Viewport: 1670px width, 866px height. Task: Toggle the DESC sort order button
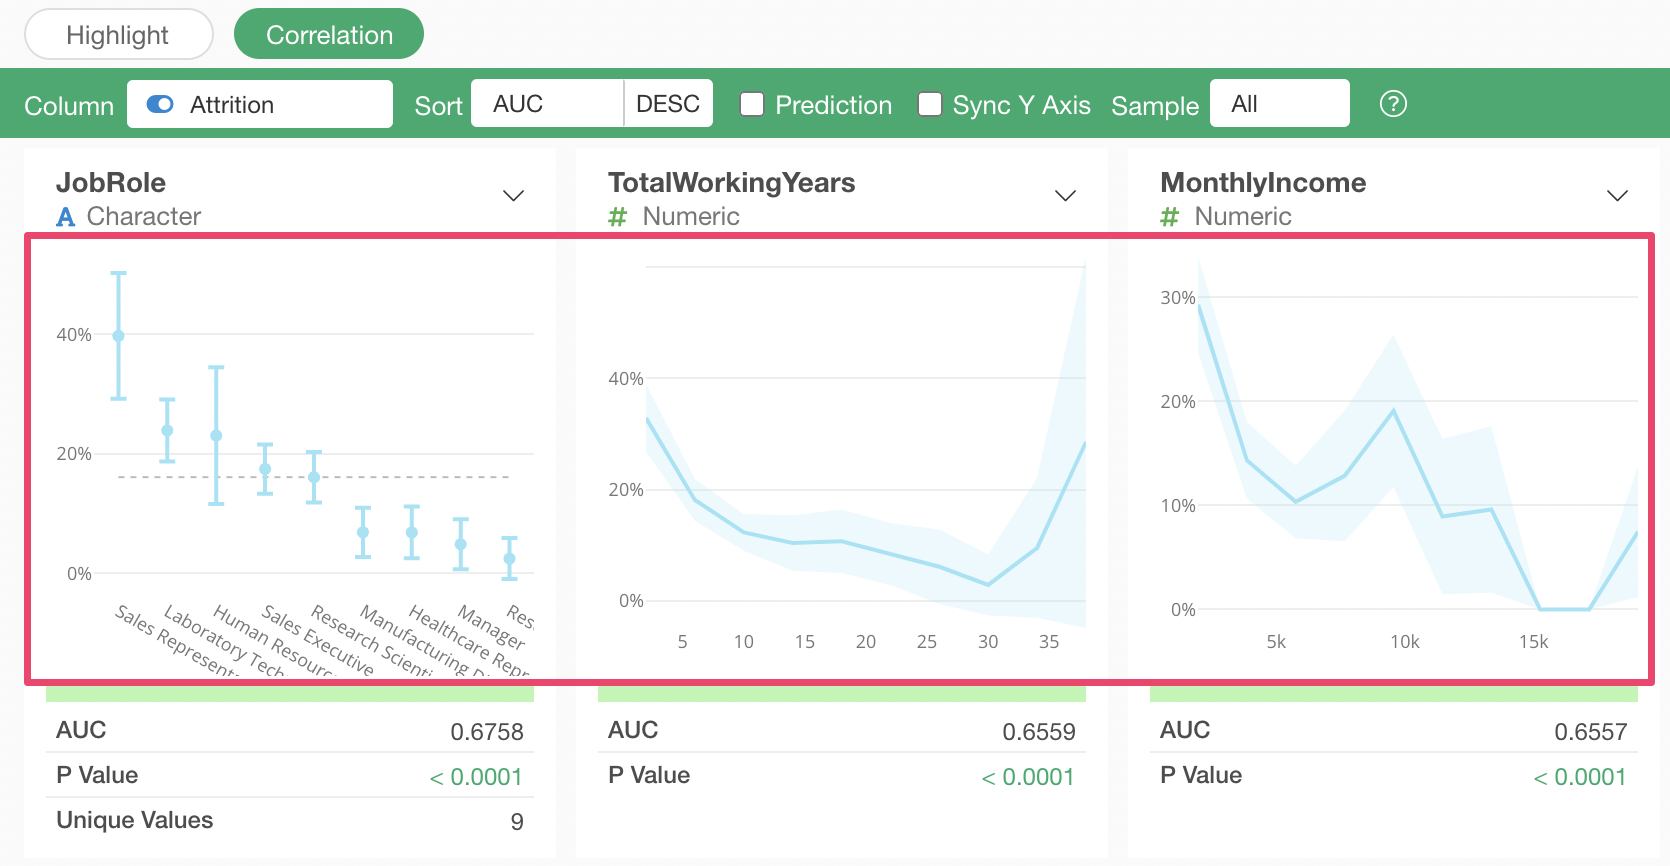[668, 104]
